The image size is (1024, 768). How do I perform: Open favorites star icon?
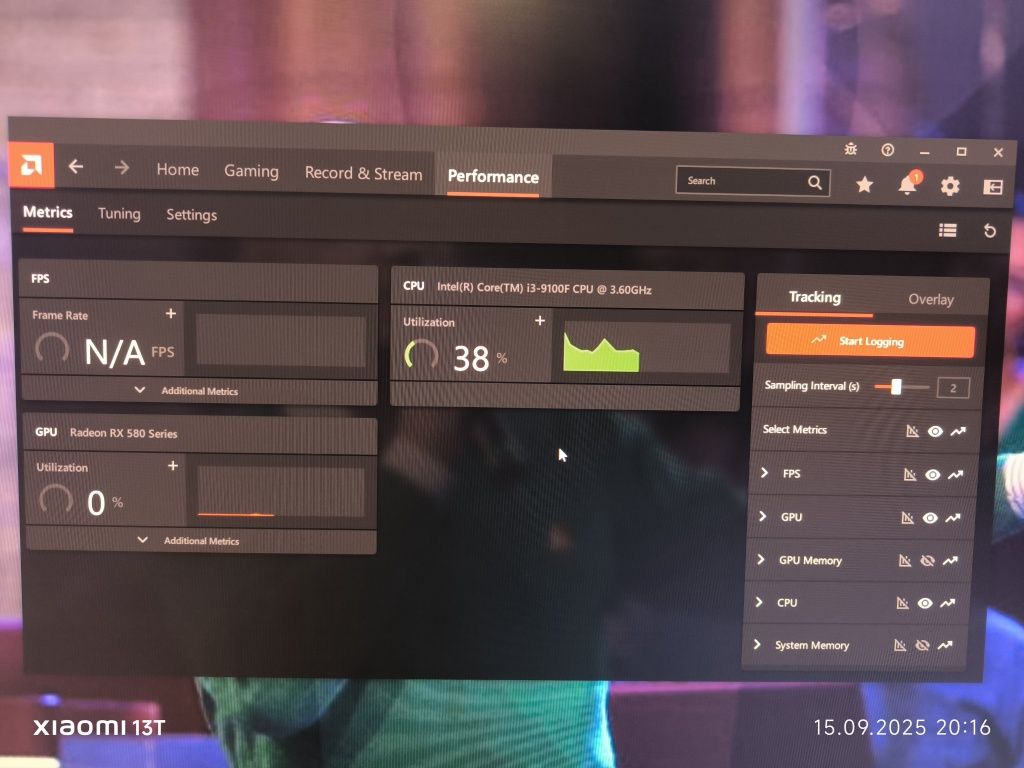point(865,185)
